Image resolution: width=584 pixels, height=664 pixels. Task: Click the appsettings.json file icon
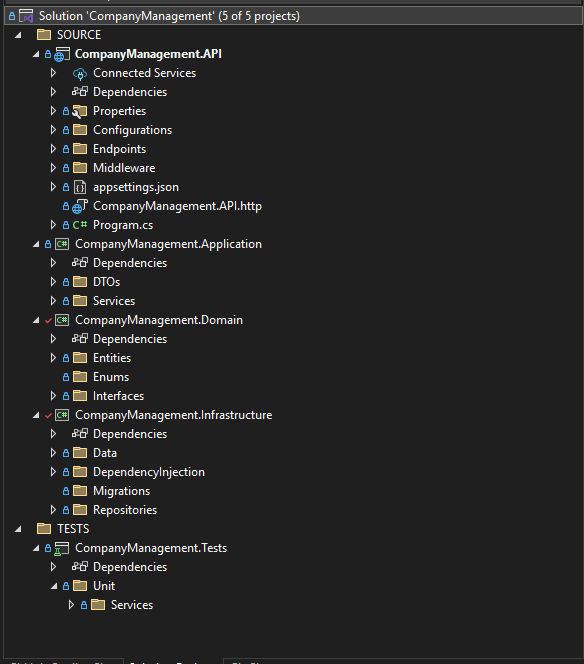[80, 187]
